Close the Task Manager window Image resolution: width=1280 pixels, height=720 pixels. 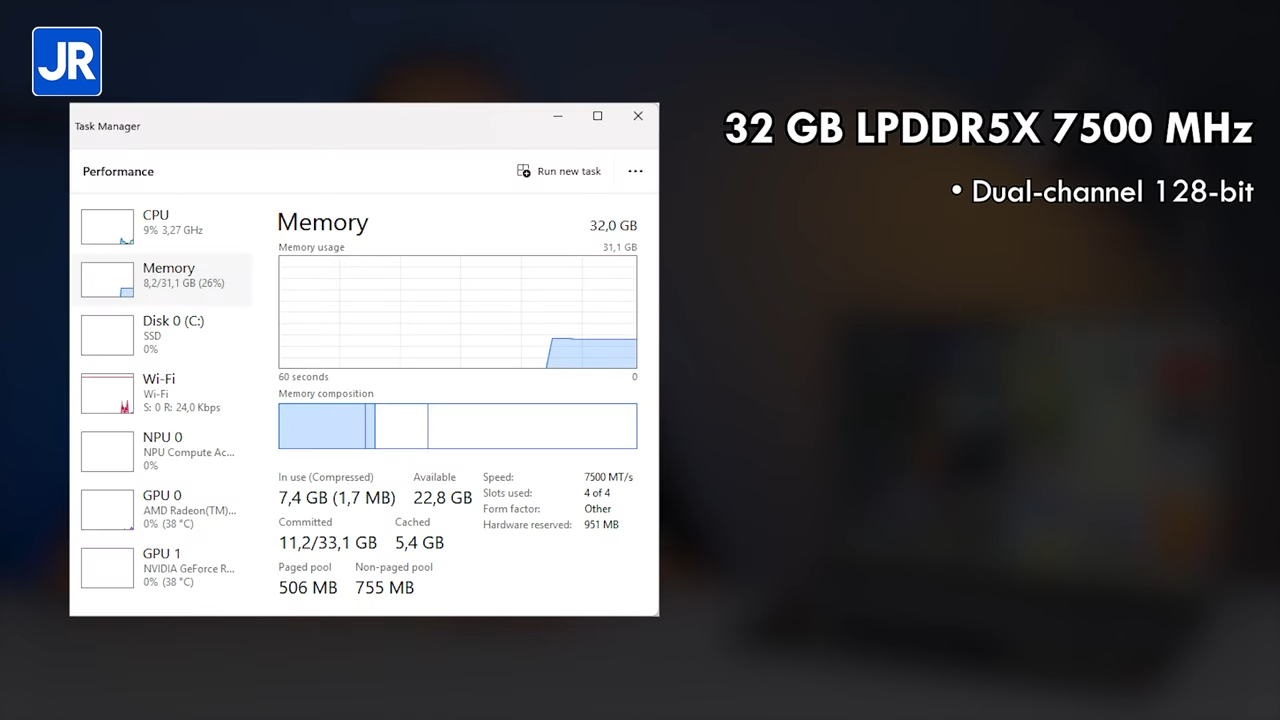[638, 116]
